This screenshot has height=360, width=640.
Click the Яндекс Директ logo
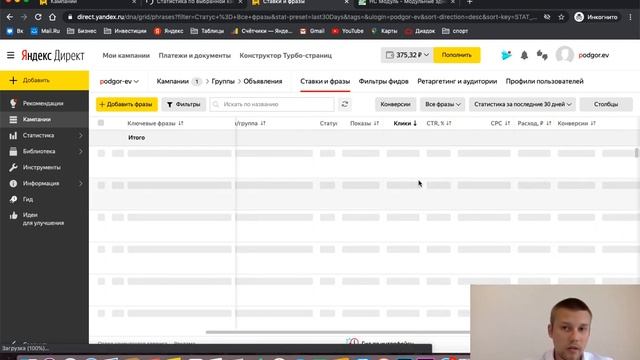tap(53, 56)
